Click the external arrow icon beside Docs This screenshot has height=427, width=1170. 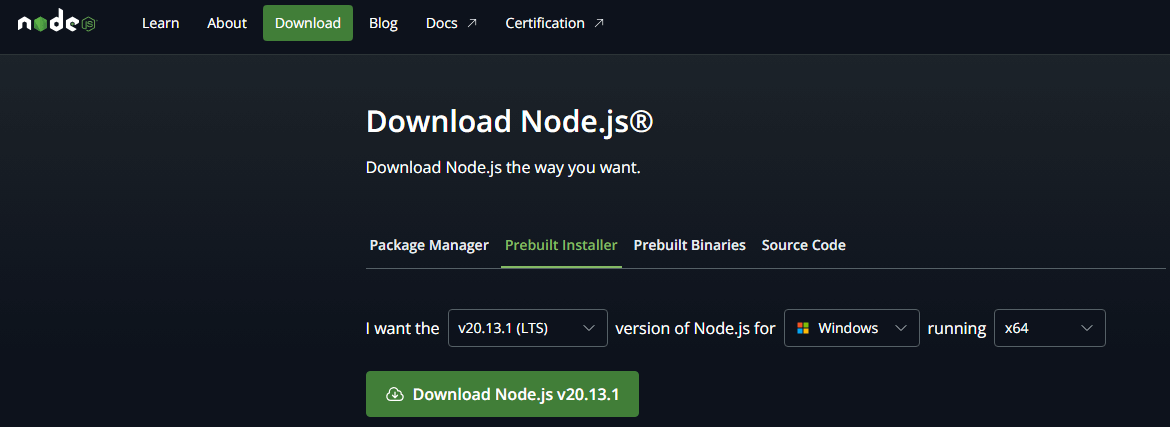[x=471, y=23]
